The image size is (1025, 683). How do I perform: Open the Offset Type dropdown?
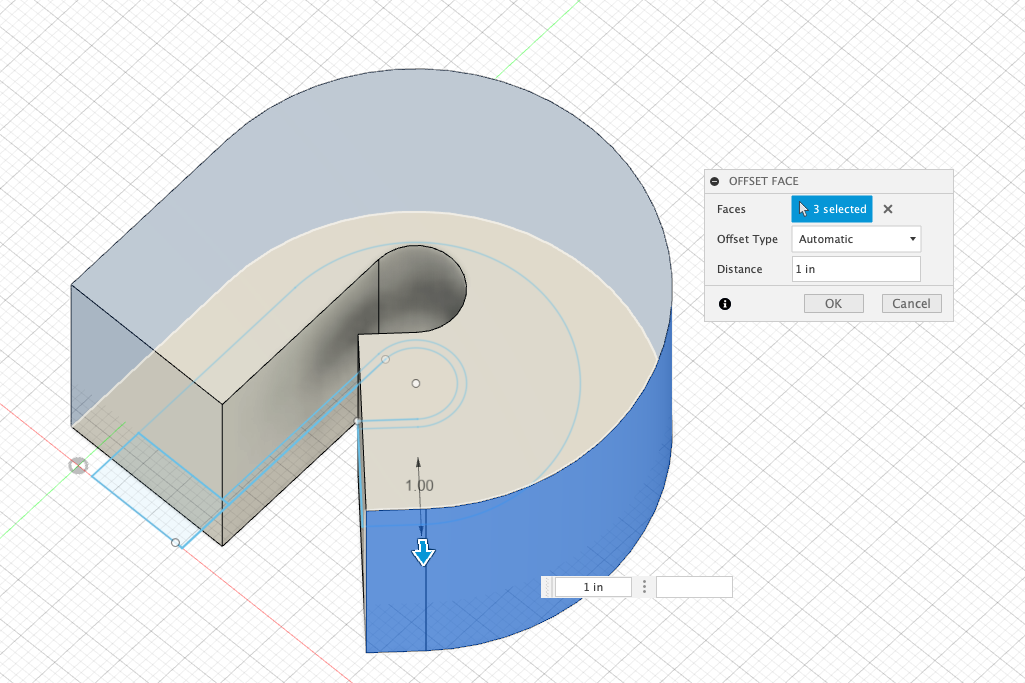click(x=856, y=239)
